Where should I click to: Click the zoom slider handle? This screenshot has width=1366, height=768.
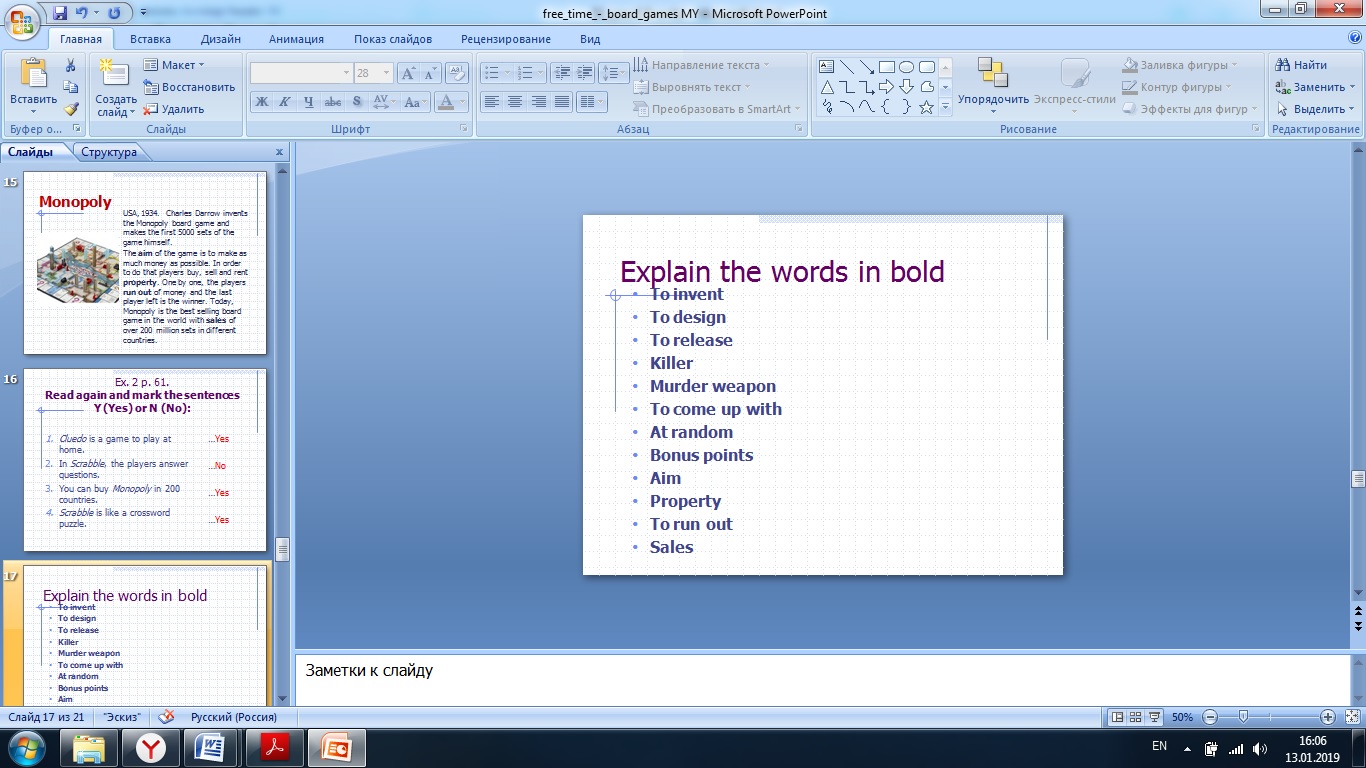1243,717
